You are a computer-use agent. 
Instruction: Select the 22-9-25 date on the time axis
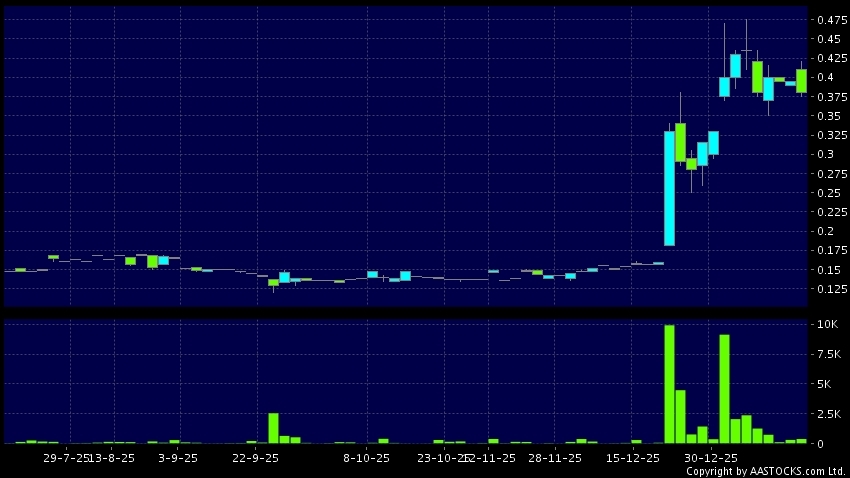pyautogui.click(x=256, y=458)
